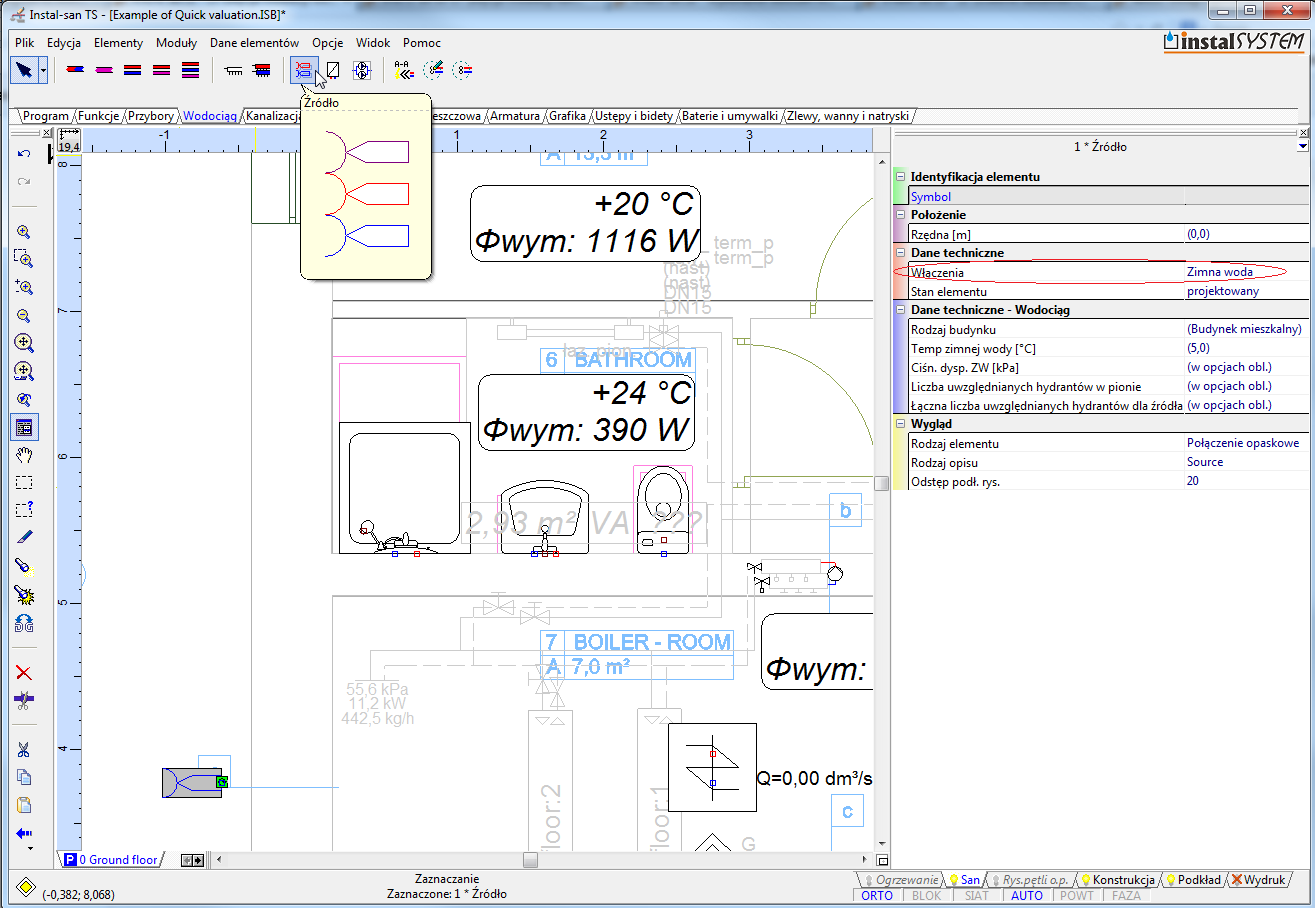This screenshot has height=908, width=1315.
Task: Collapse the Wygląd properties section
Action: pyautogui.click(x=900, y=424)
